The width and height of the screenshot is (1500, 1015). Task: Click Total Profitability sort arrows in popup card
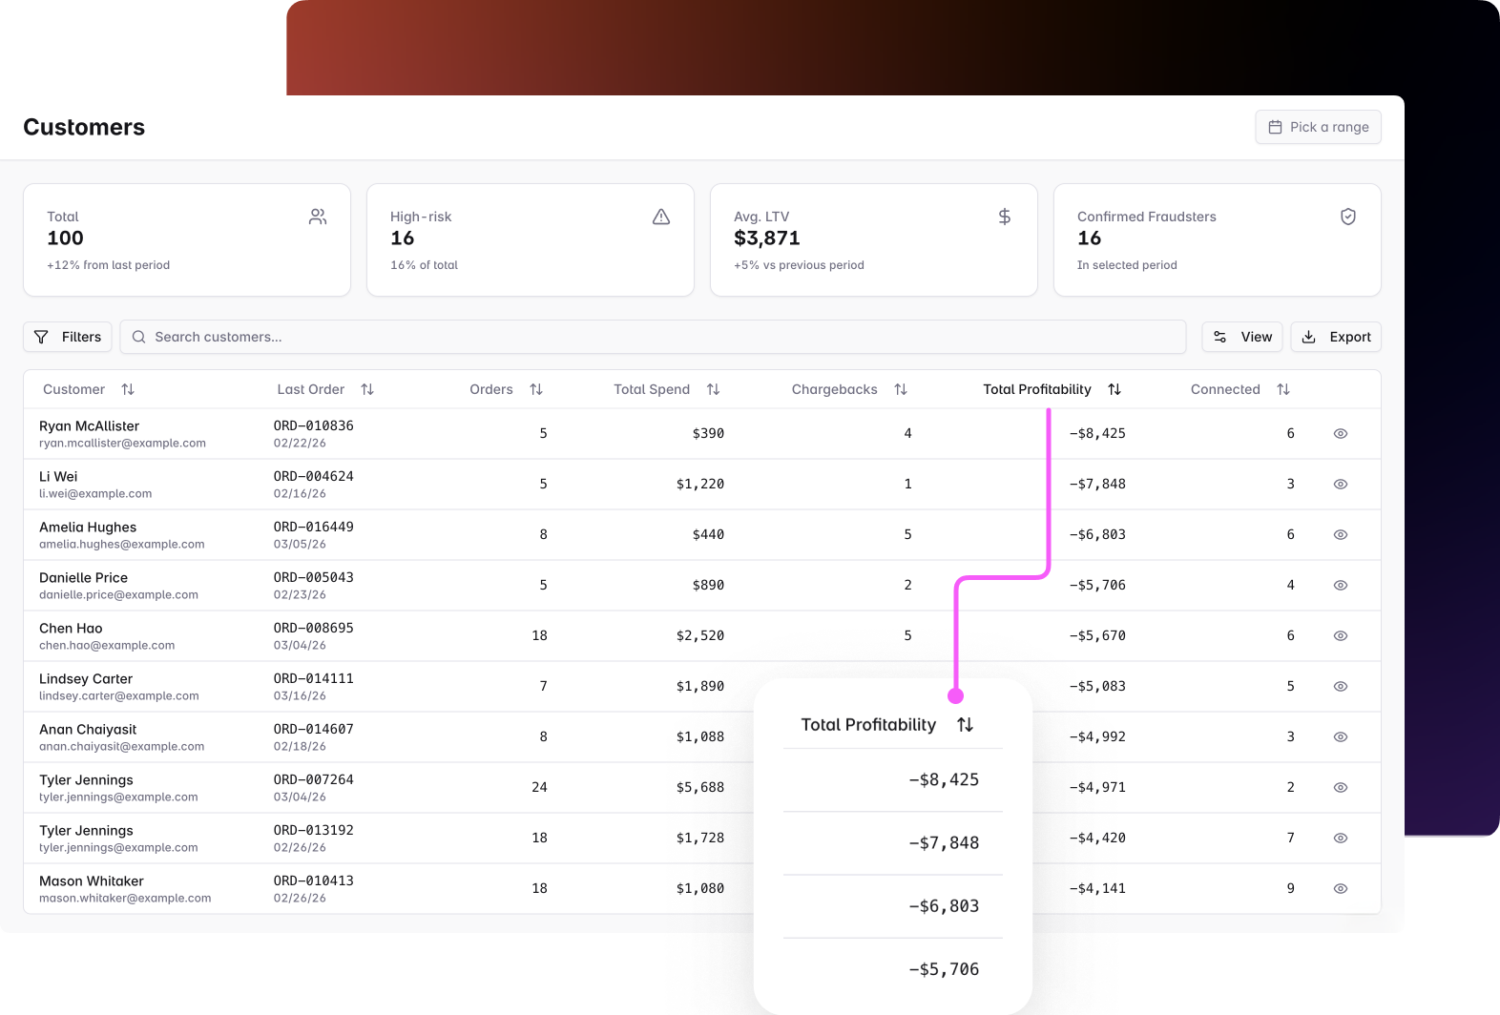[x=964, y=724]
